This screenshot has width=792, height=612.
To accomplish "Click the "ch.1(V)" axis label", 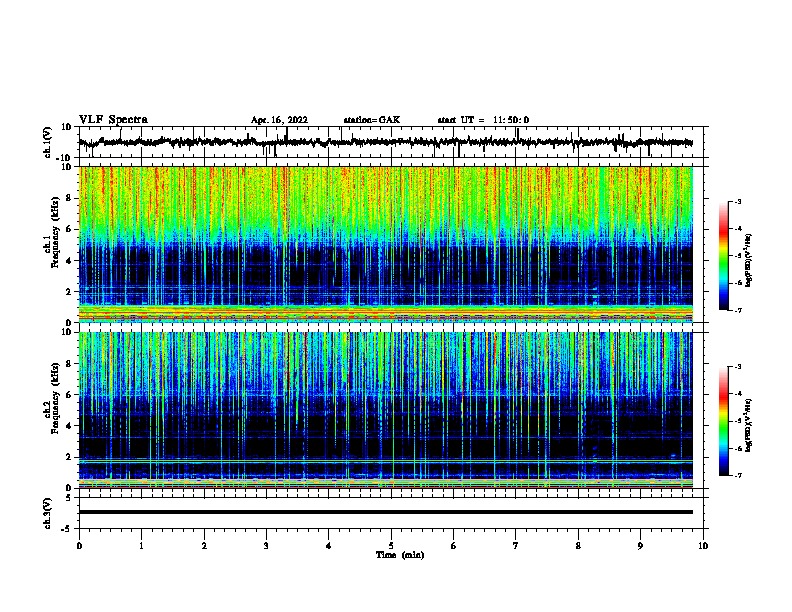I will (x=48, y=142).
